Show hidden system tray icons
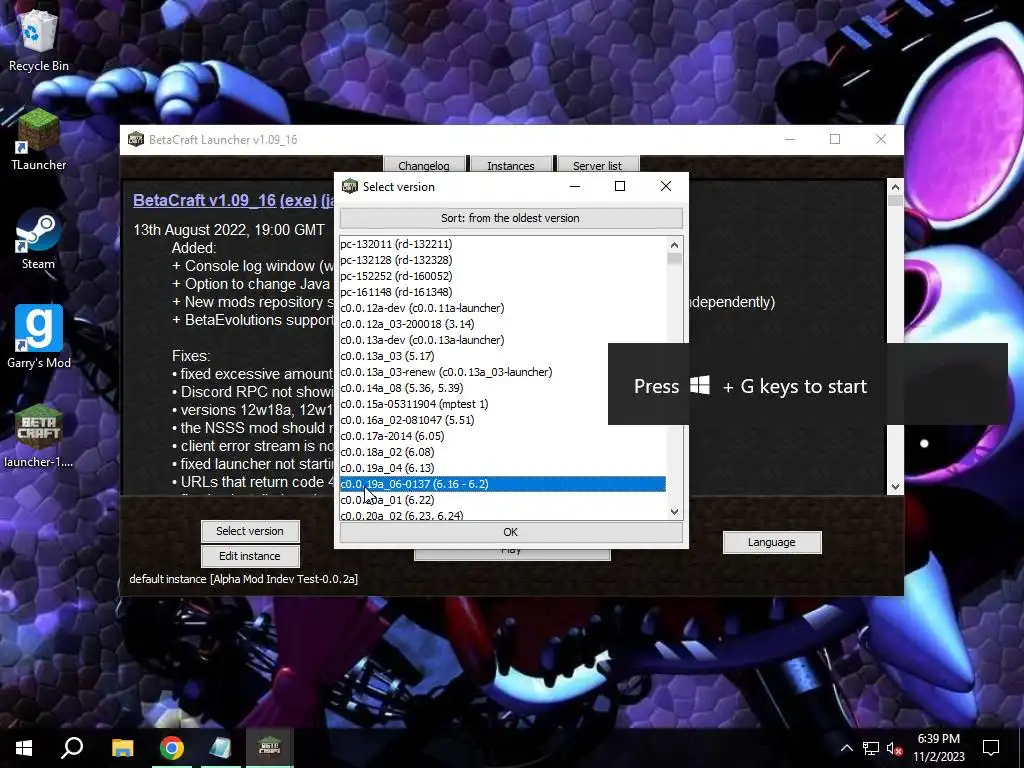Screen dimensions: 1024x768 [846, 748]
